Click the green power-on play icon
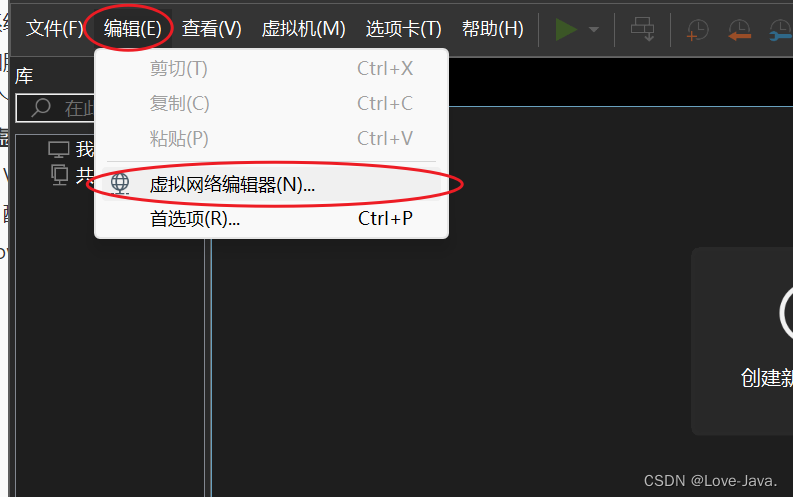Viewport: 793px width, 497px height. (566, 29)
